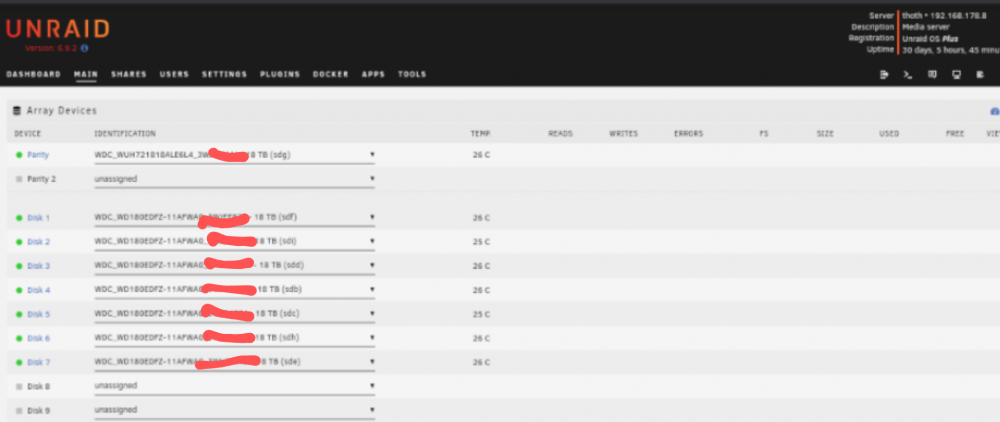This screenshot has height=422, width=1000.
Task: Open the Disk 3 link
Action: pos(38,266)
